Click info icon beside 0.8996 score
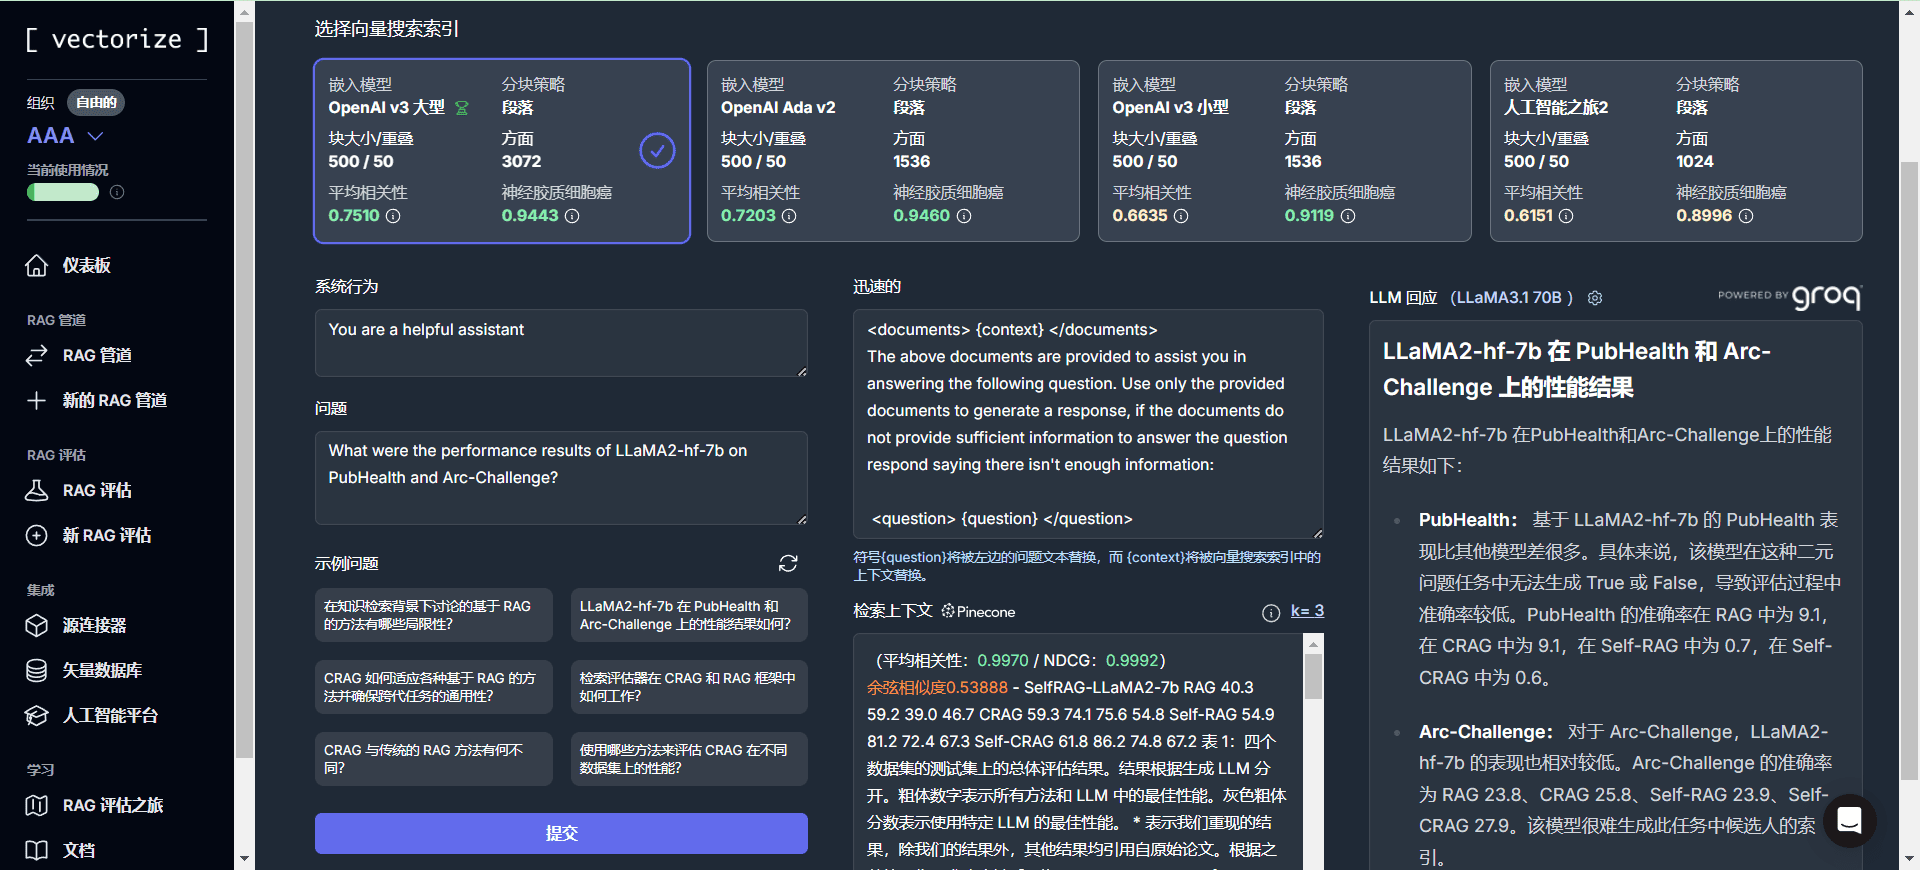1920x870 pixels. (1746, 216)
